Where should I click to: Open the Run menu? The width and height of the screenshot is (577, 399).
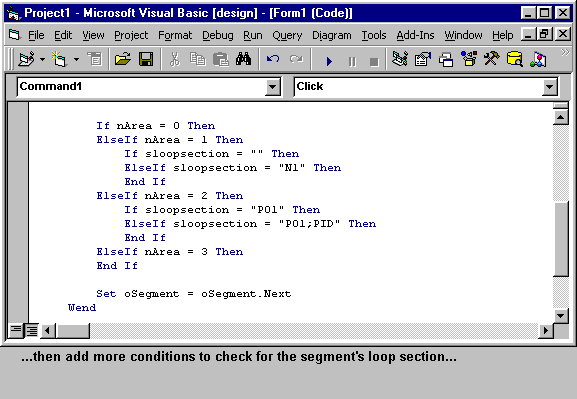click(x=253, y=35)
